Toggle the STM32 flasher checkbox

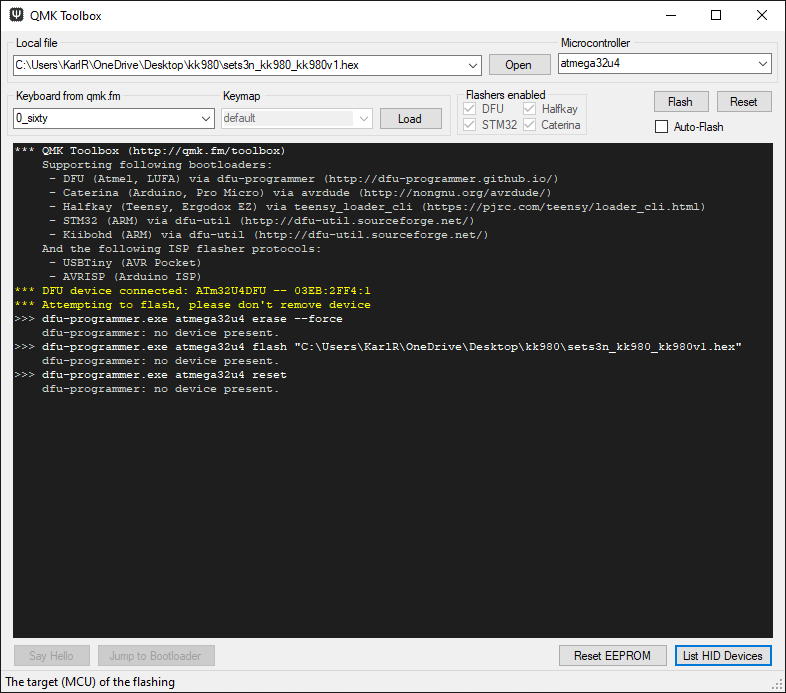click(469, 125)
